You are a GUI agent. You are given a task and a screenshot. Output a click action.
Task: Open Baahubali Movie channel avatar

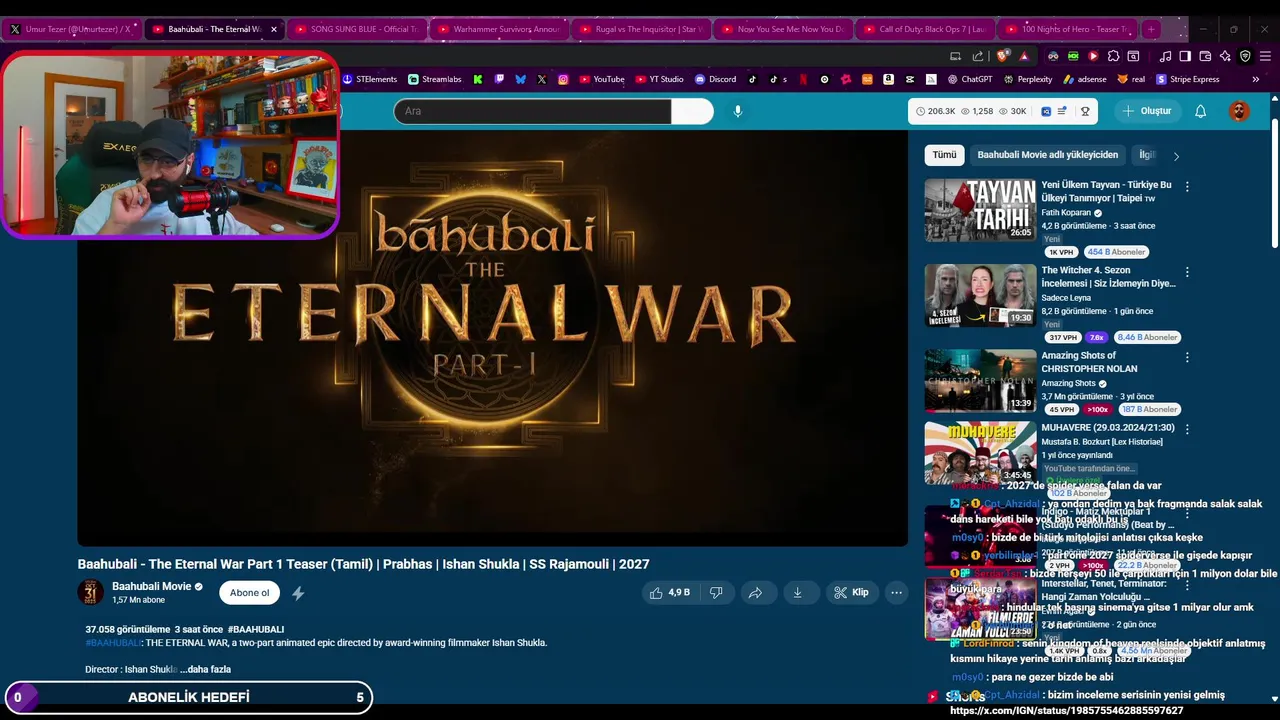pyautogui.click(x=91, y=592)
